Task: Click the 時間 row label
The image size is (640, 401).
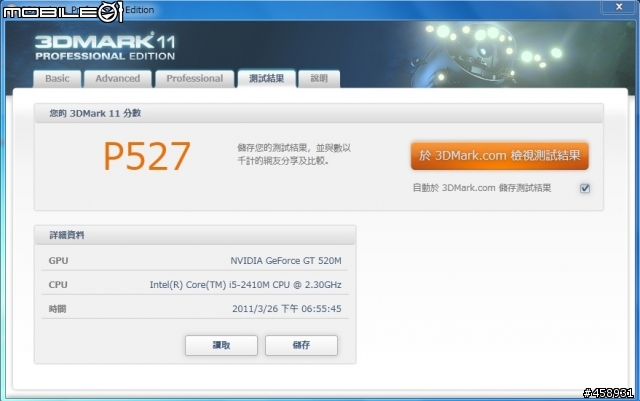Action: coord(57,309)
